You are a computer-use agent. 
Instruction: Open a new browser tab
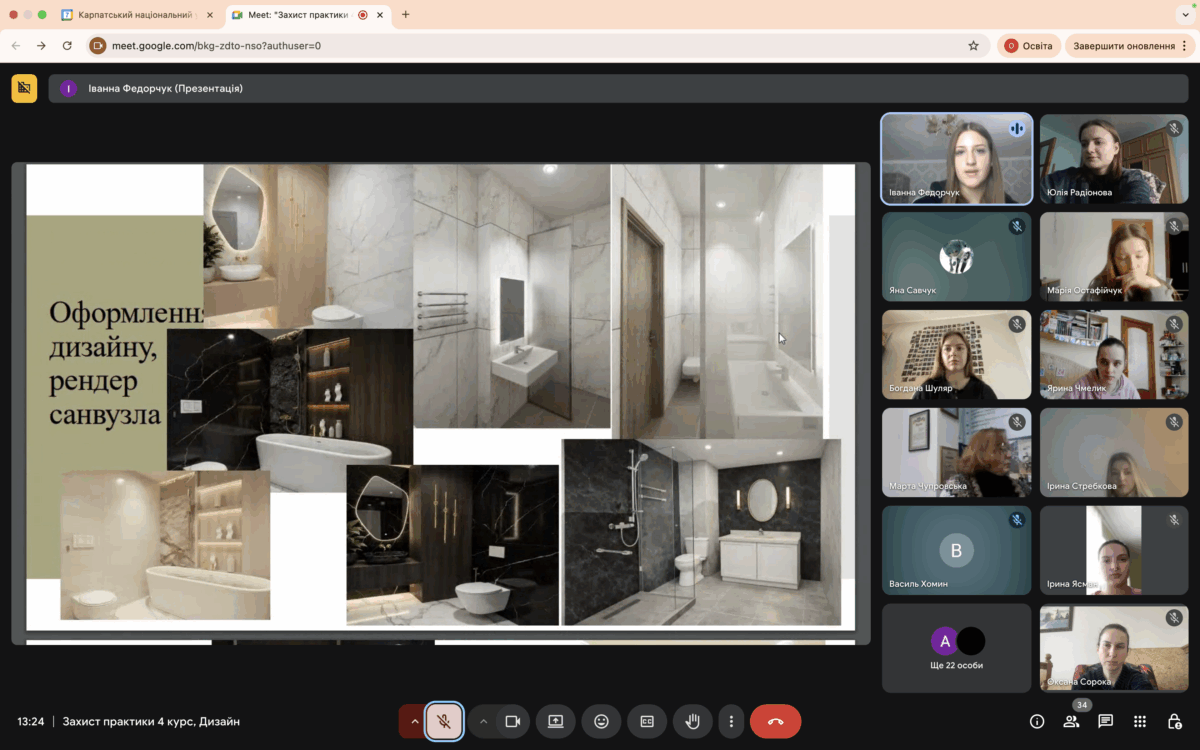coord(405,15)
